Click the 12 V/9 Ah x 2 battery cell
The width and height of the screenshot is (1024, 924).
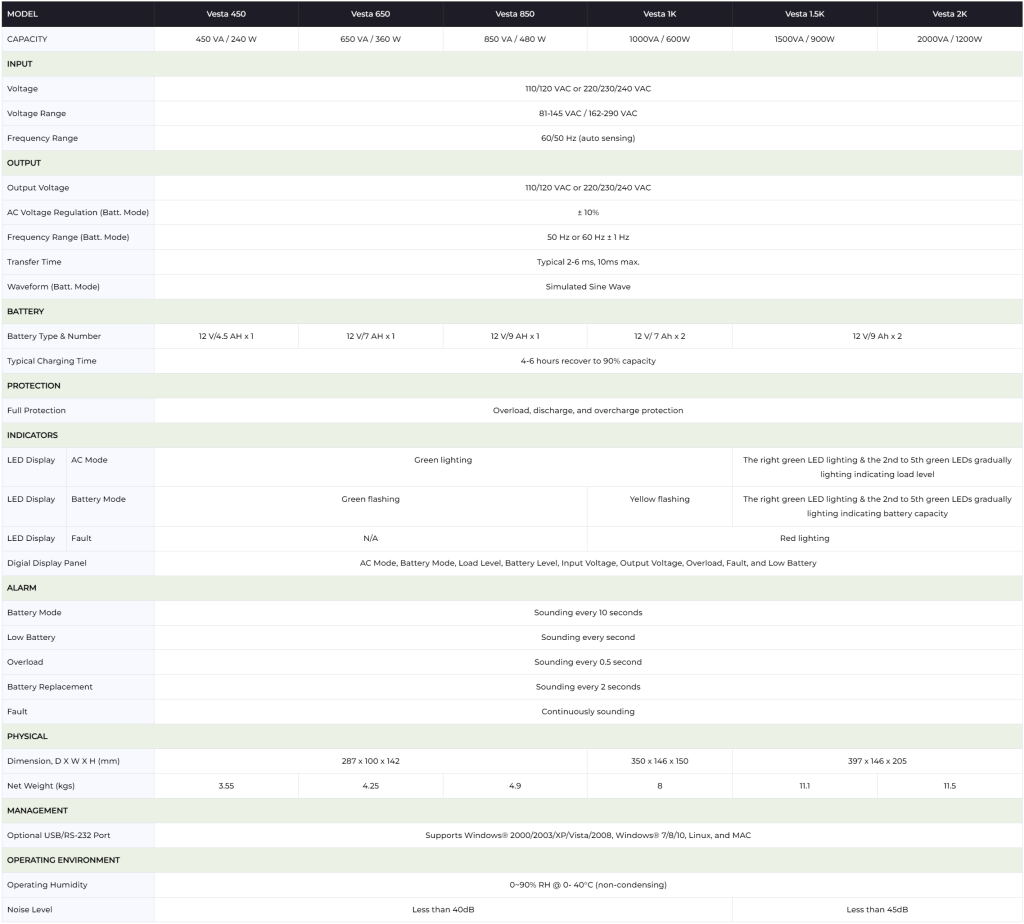877,336
